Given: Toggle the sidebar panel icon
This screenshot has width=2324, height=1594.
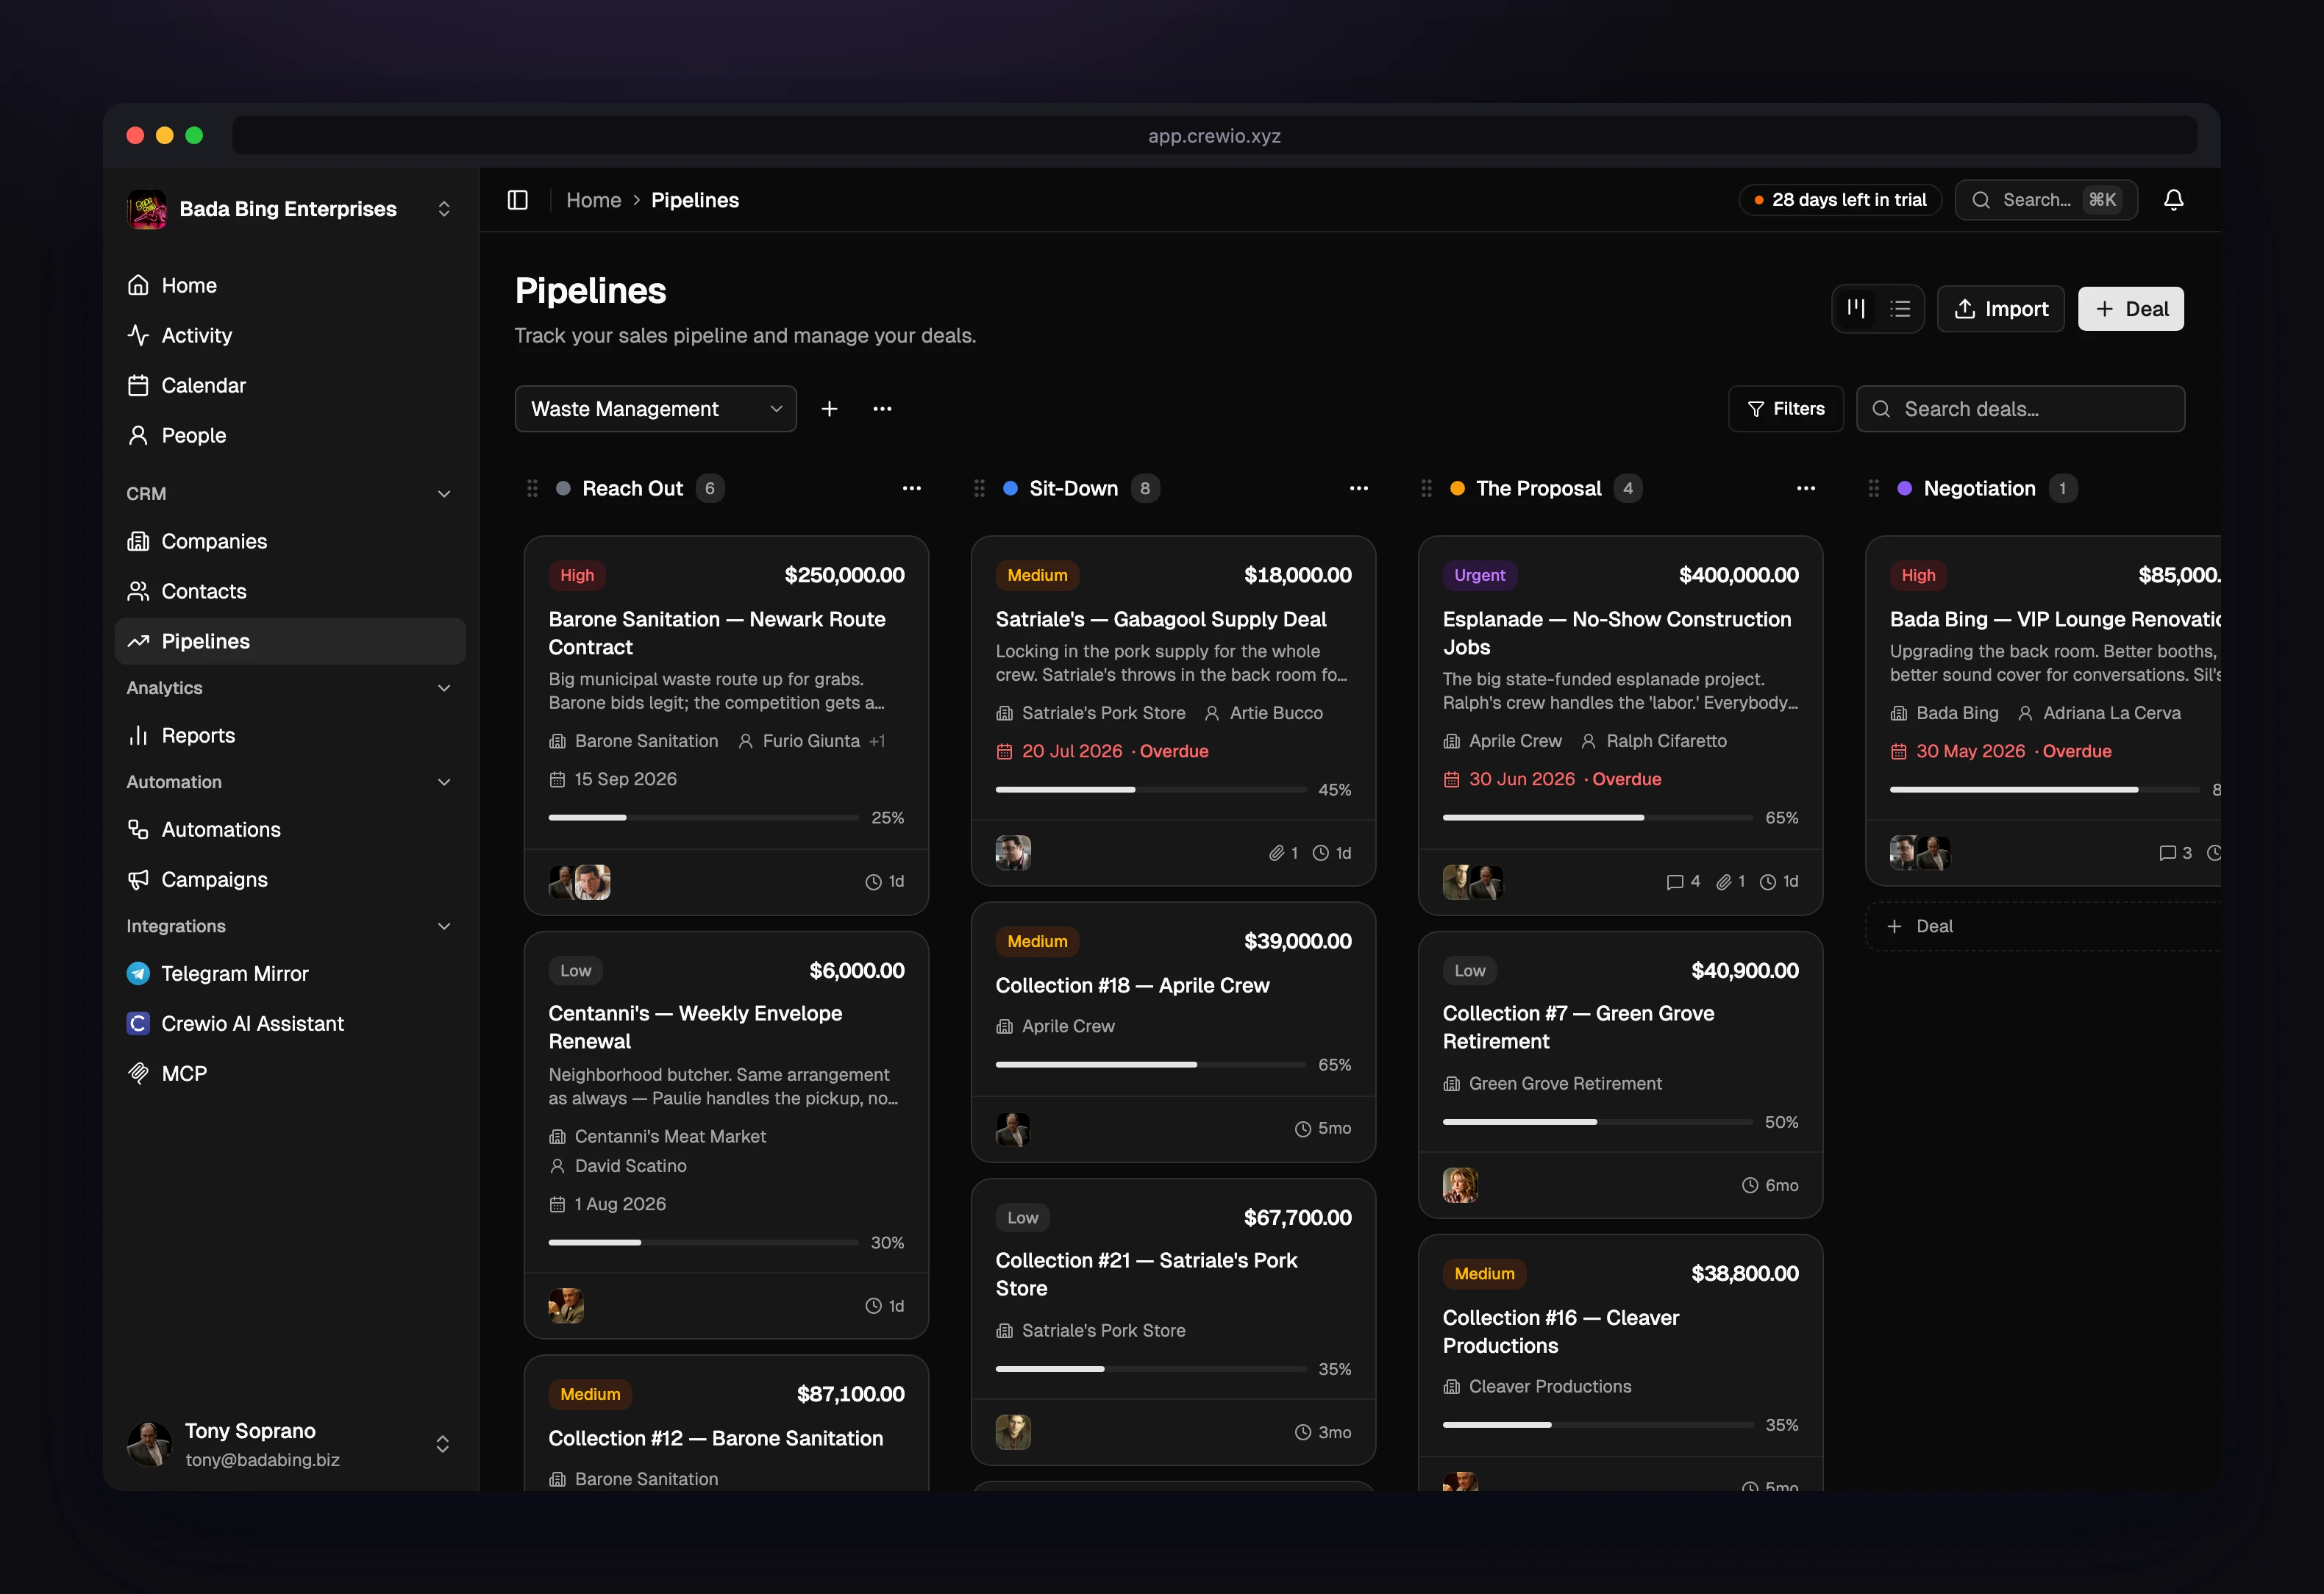Looking at the screenshot, I should point(517,200).
